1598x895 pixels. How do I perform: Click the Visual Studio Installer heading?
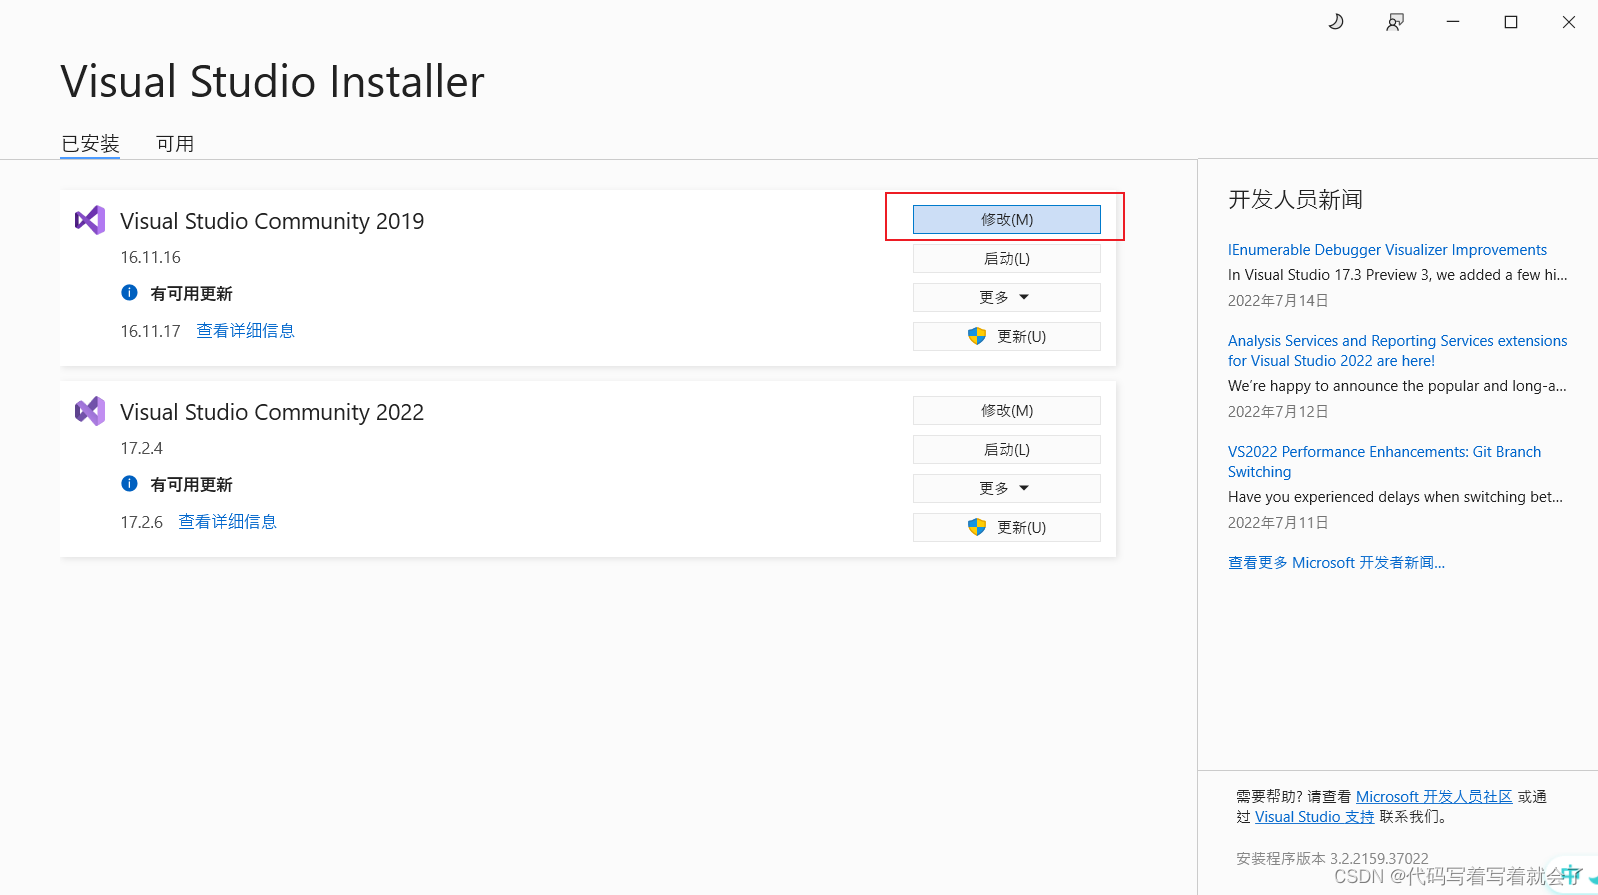point(272,82)
